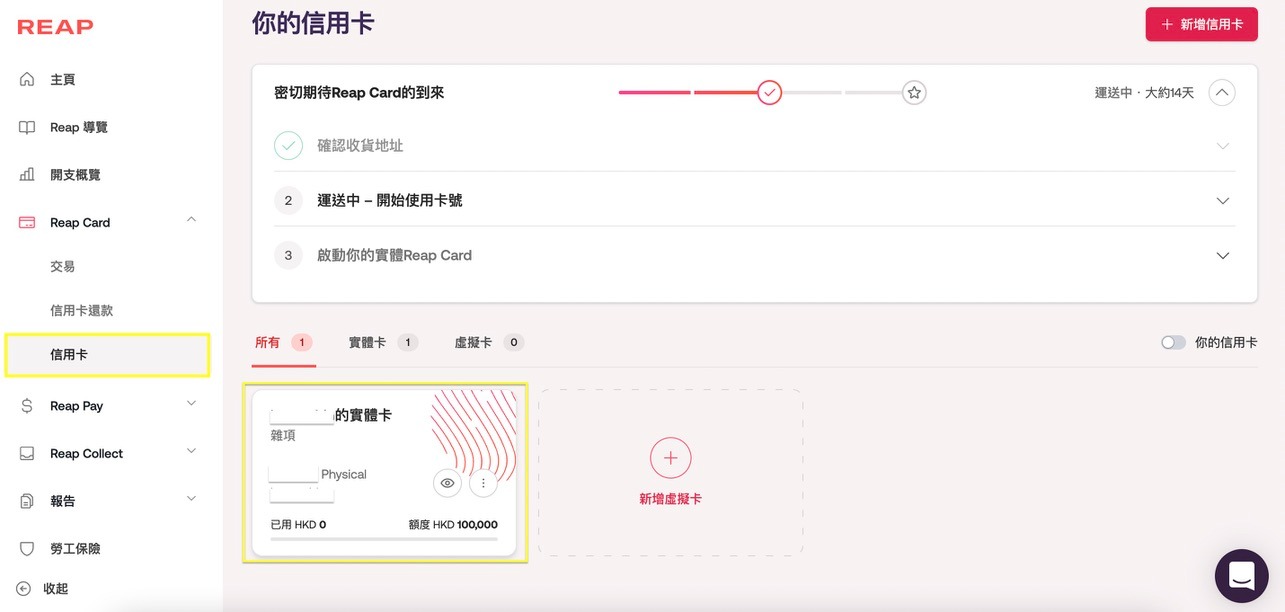Screen dimensions: 1285x612
Task: Open 交易 in the sidebar
Action: click(63, 267)
